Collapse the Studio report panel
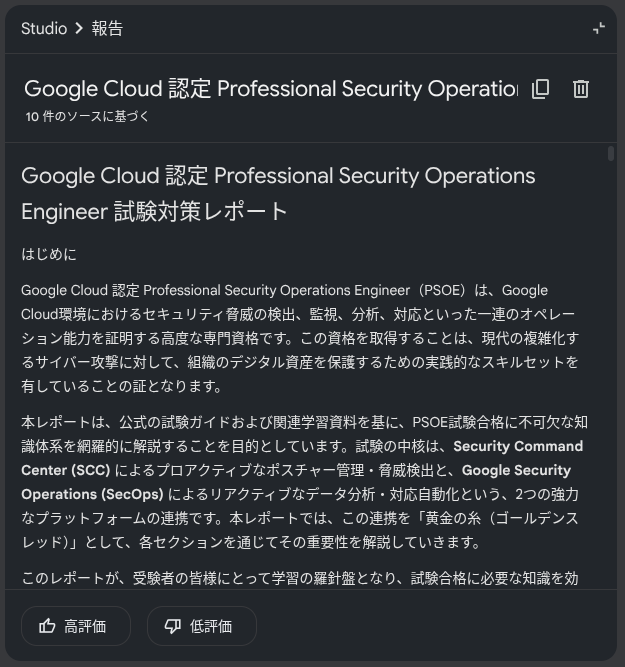The width and height of the screenshot is (625, 667). [x=598, y=28]
